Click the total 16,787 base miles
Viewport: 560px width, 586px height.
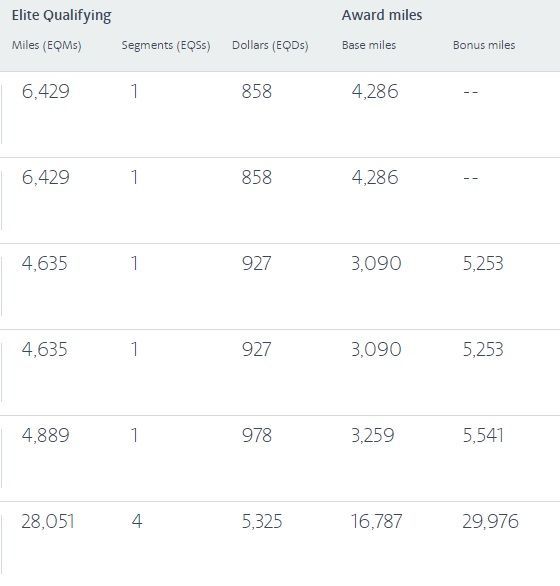376,521
